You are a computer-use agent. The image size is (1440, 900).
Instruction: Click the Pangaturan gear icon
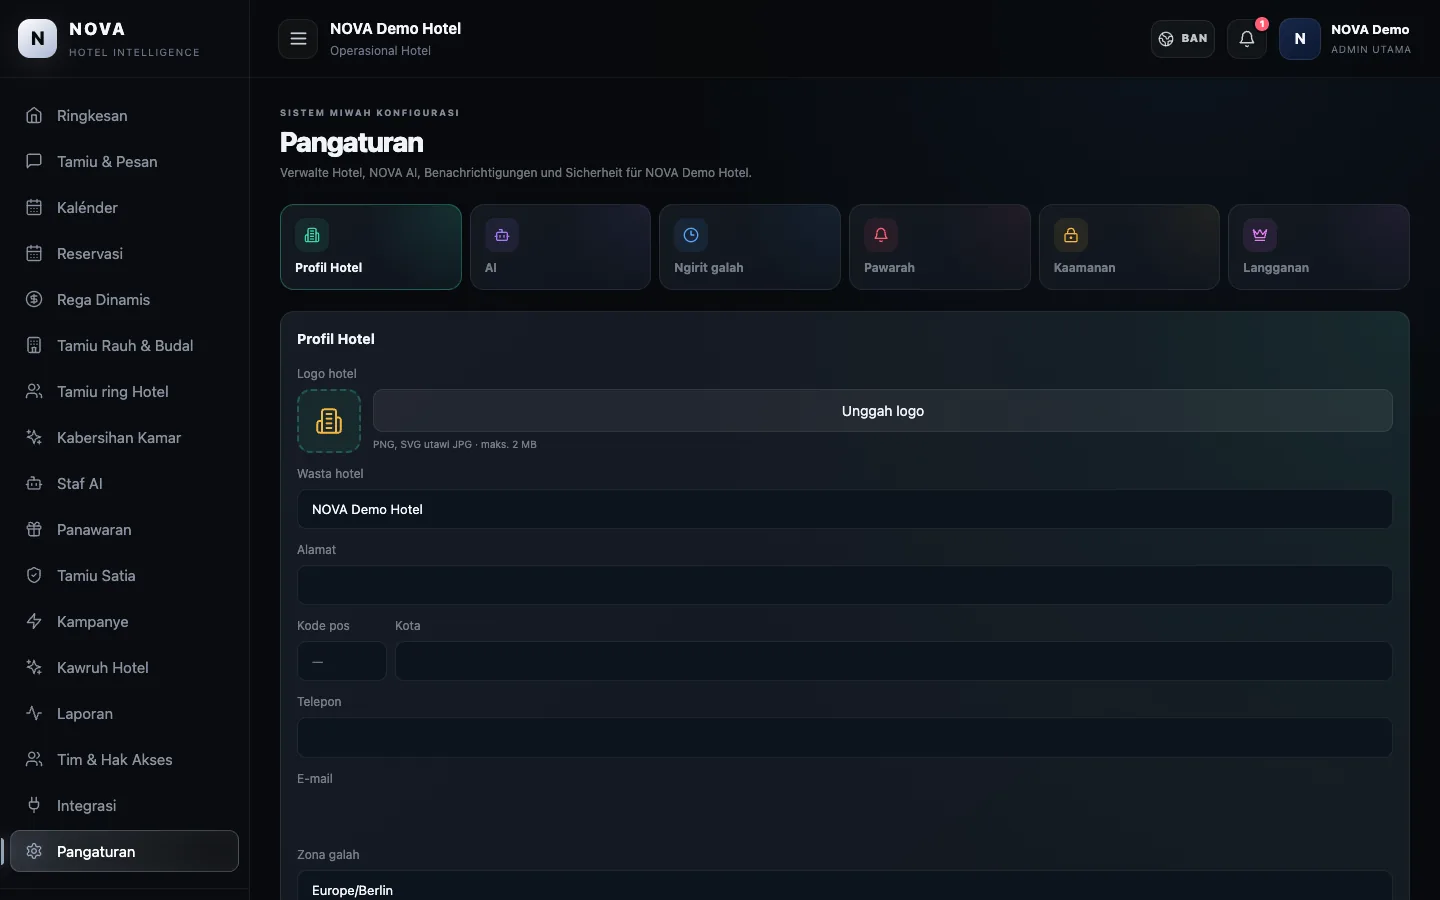coord(34,852)
